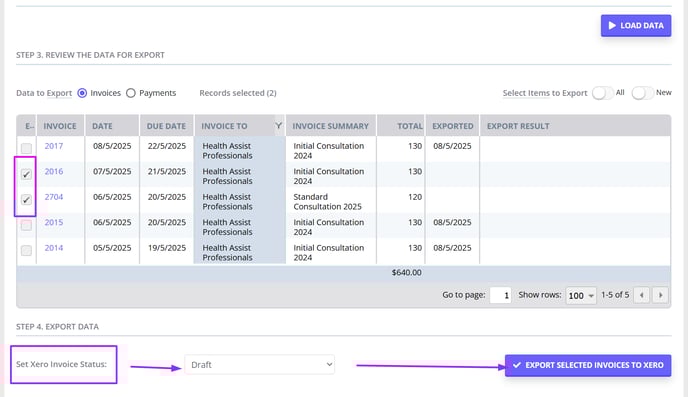Select the Payments radio button

pyautogui.click(x=131, y=93)
